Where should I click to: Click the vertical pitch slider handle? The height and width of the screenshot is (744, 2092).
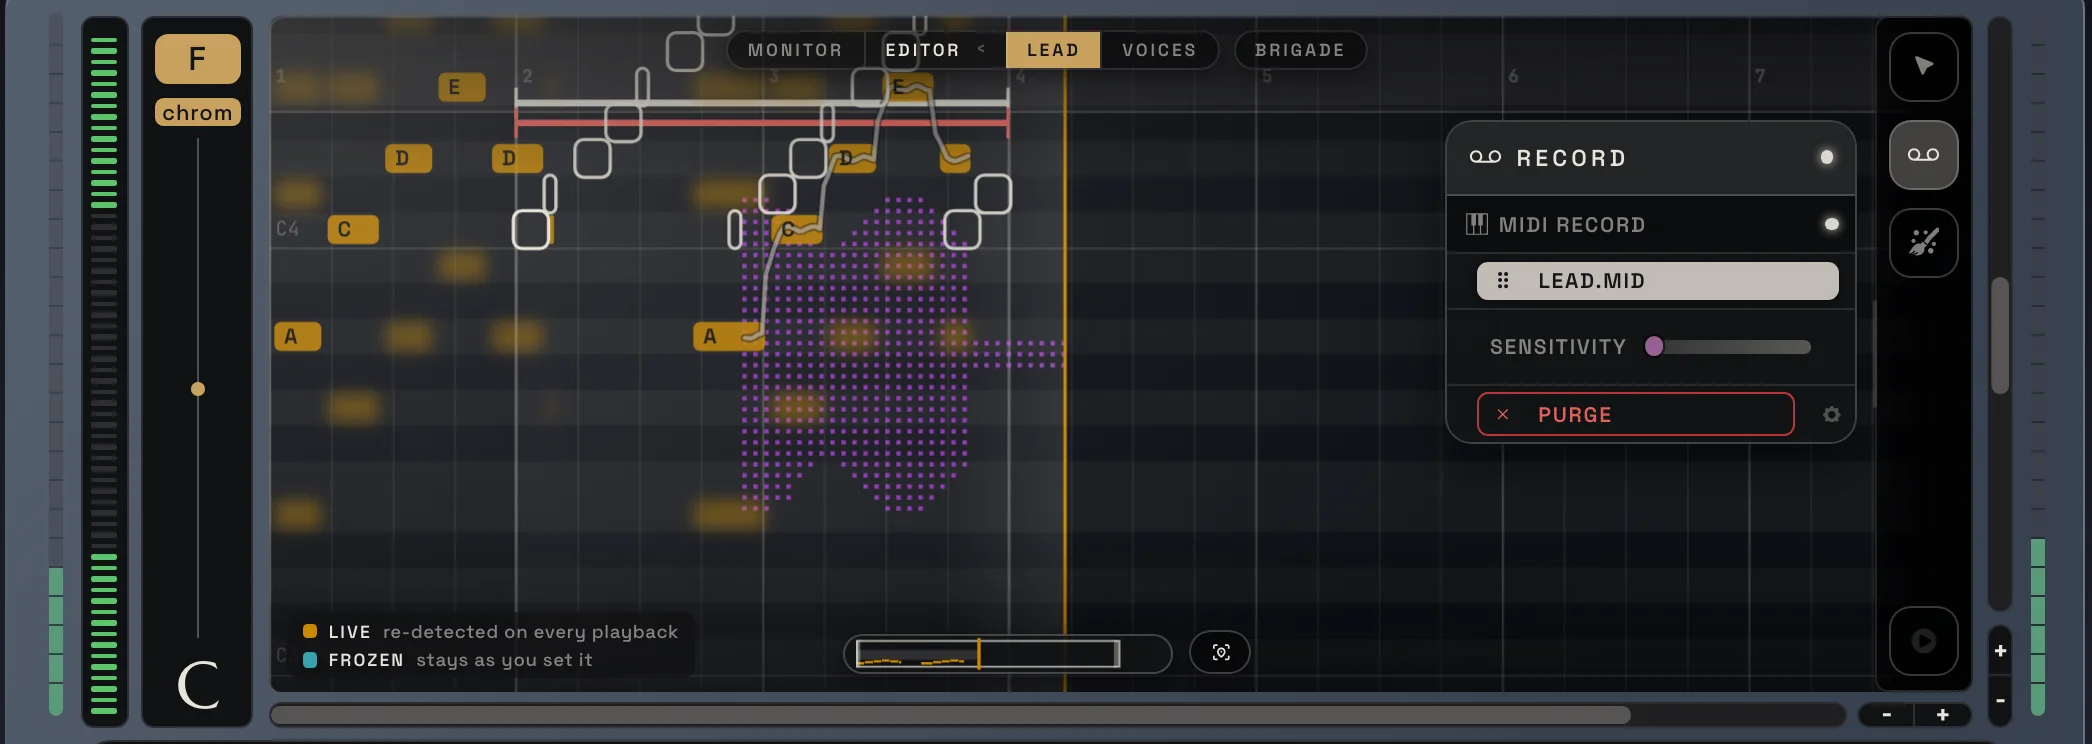pyautogui.click(x=198, y=389)
